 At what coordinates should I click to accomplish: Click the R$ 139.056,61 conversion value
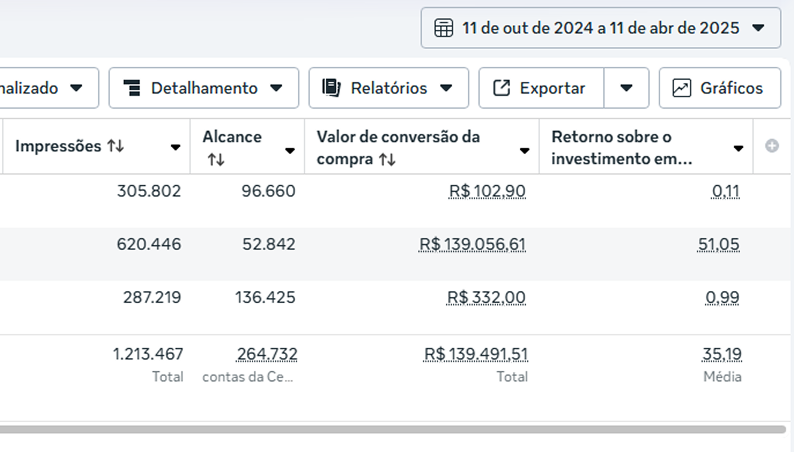pos(472,244)
